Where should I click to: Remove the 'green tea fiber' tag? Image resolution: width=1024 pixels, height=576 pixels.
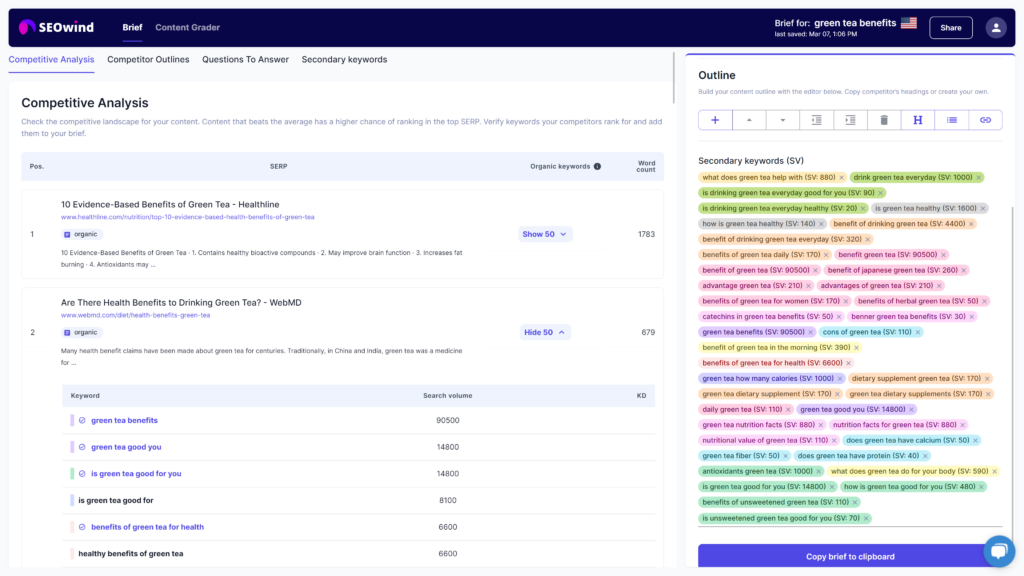786,456
